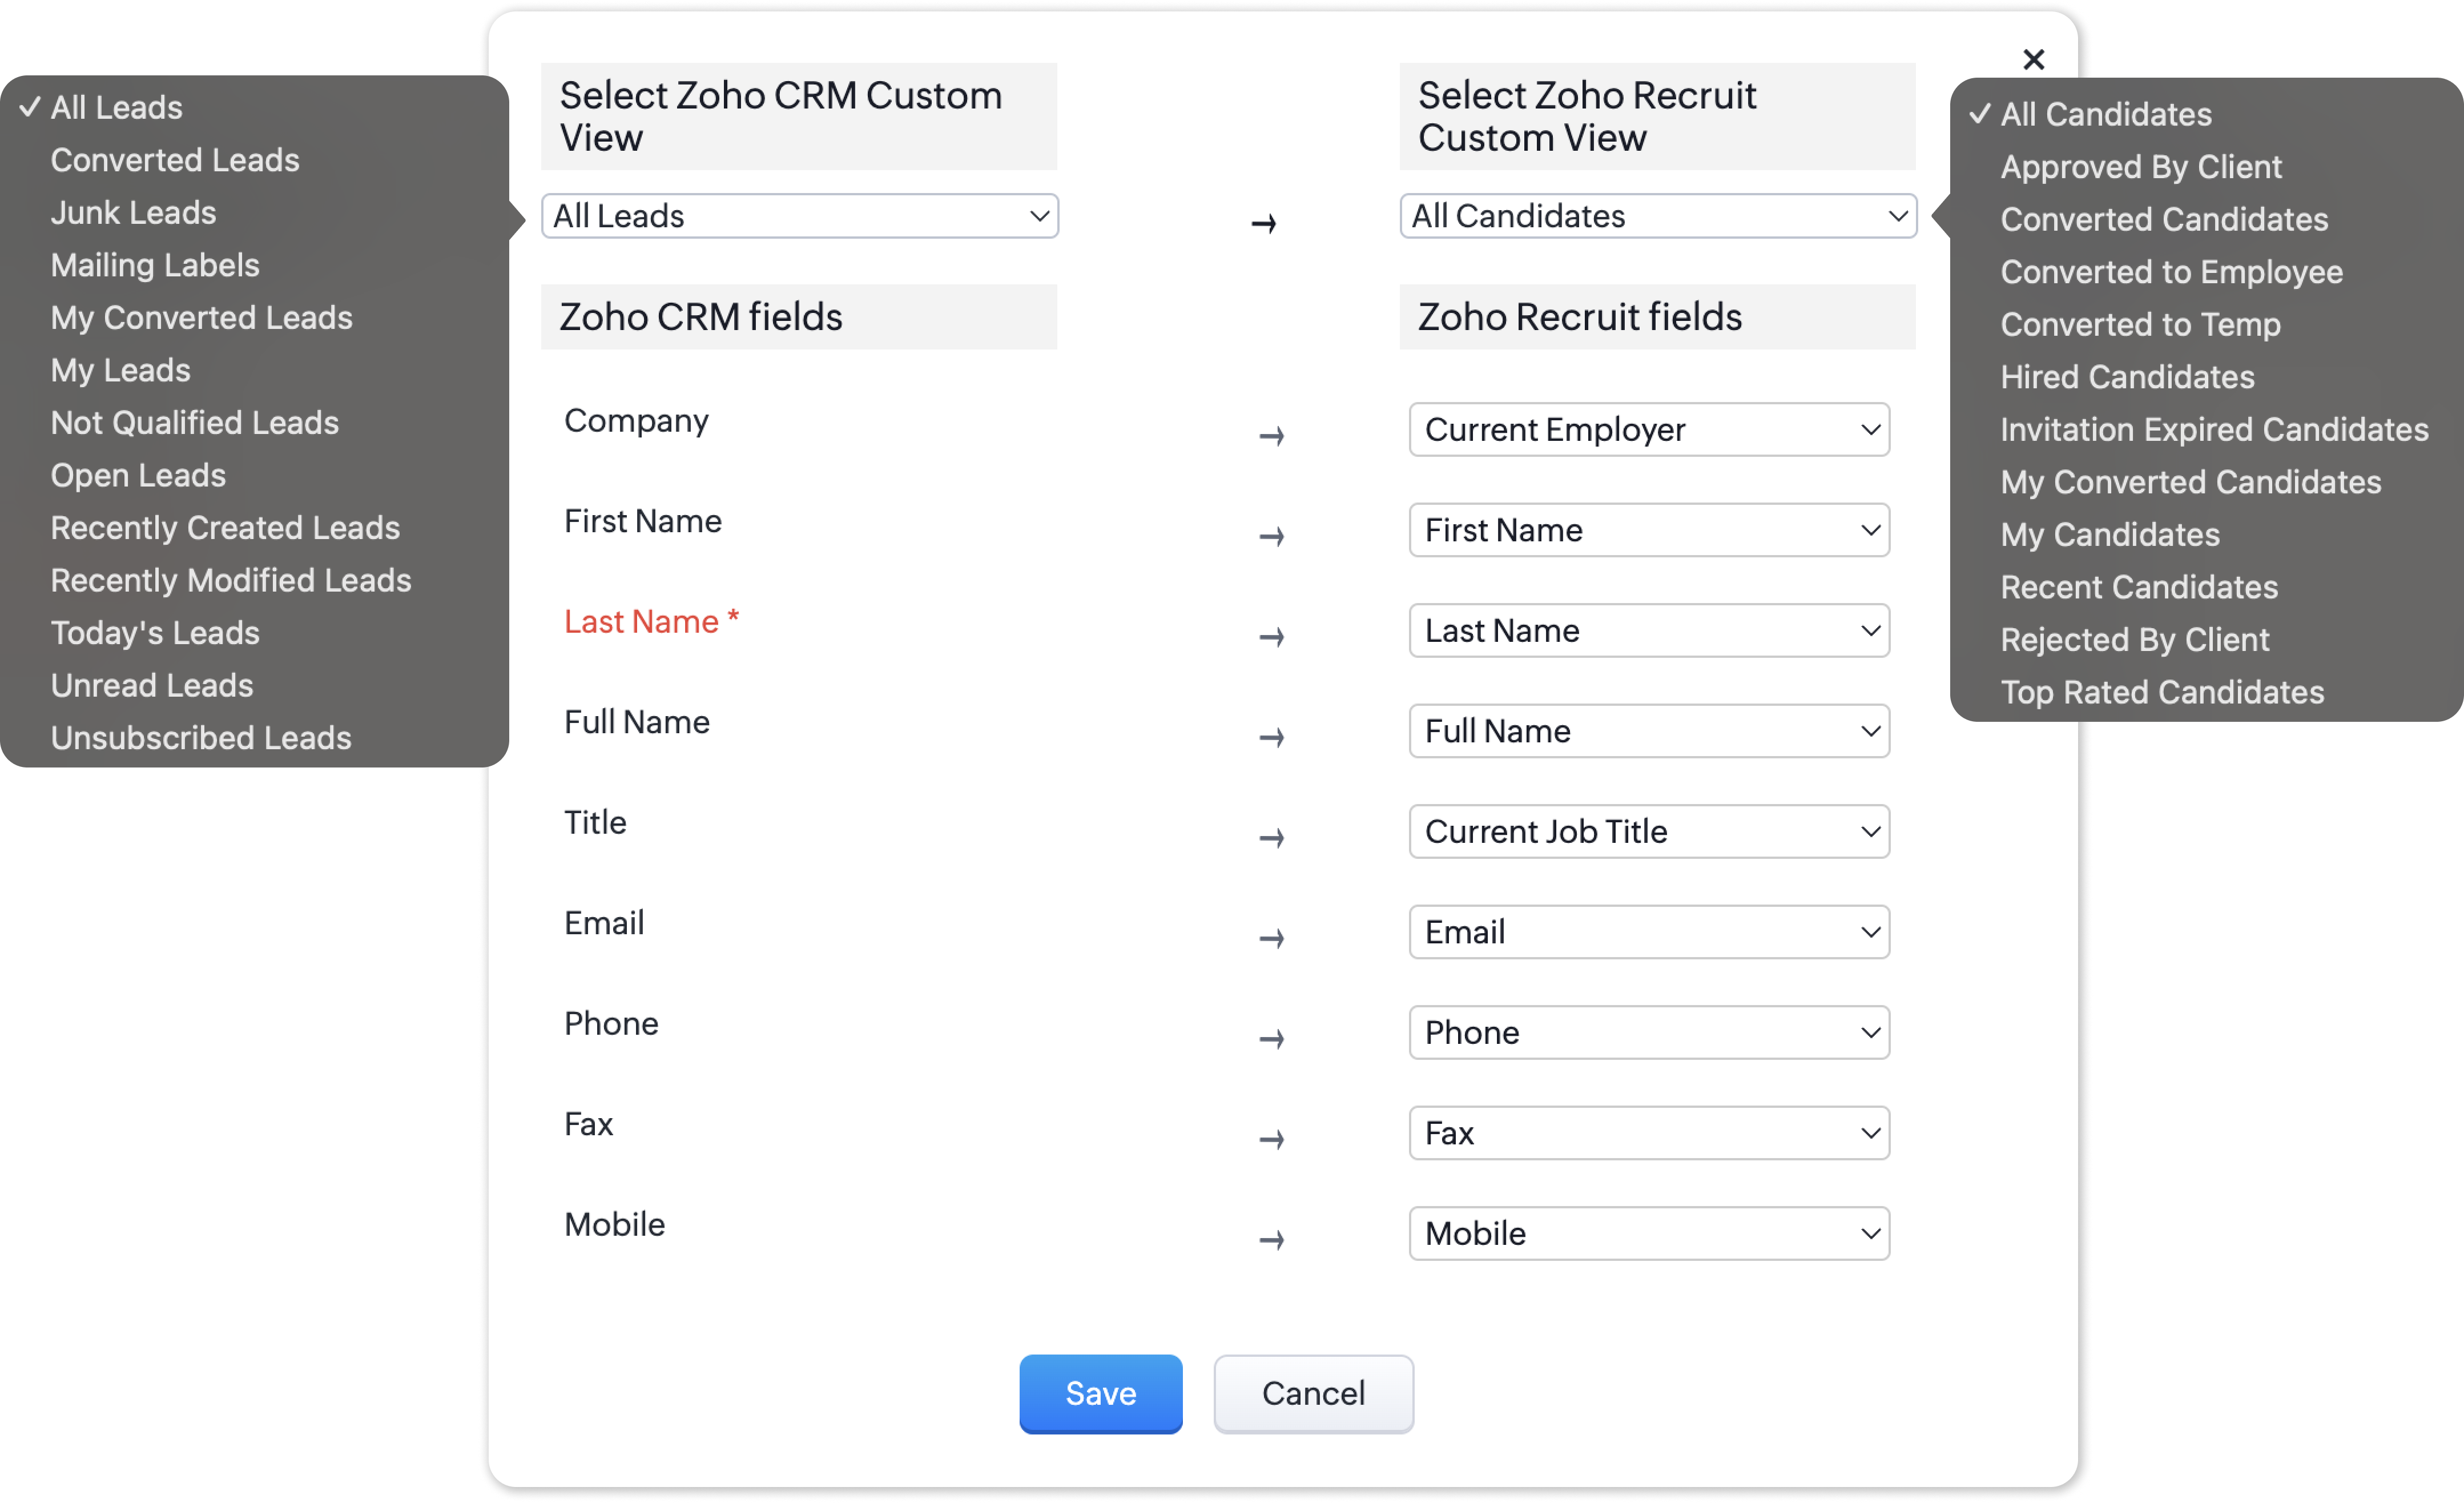Screen dimensions: 2464x1503
Task: Expand the Current Employer field dropdown
Action: 1648,430
